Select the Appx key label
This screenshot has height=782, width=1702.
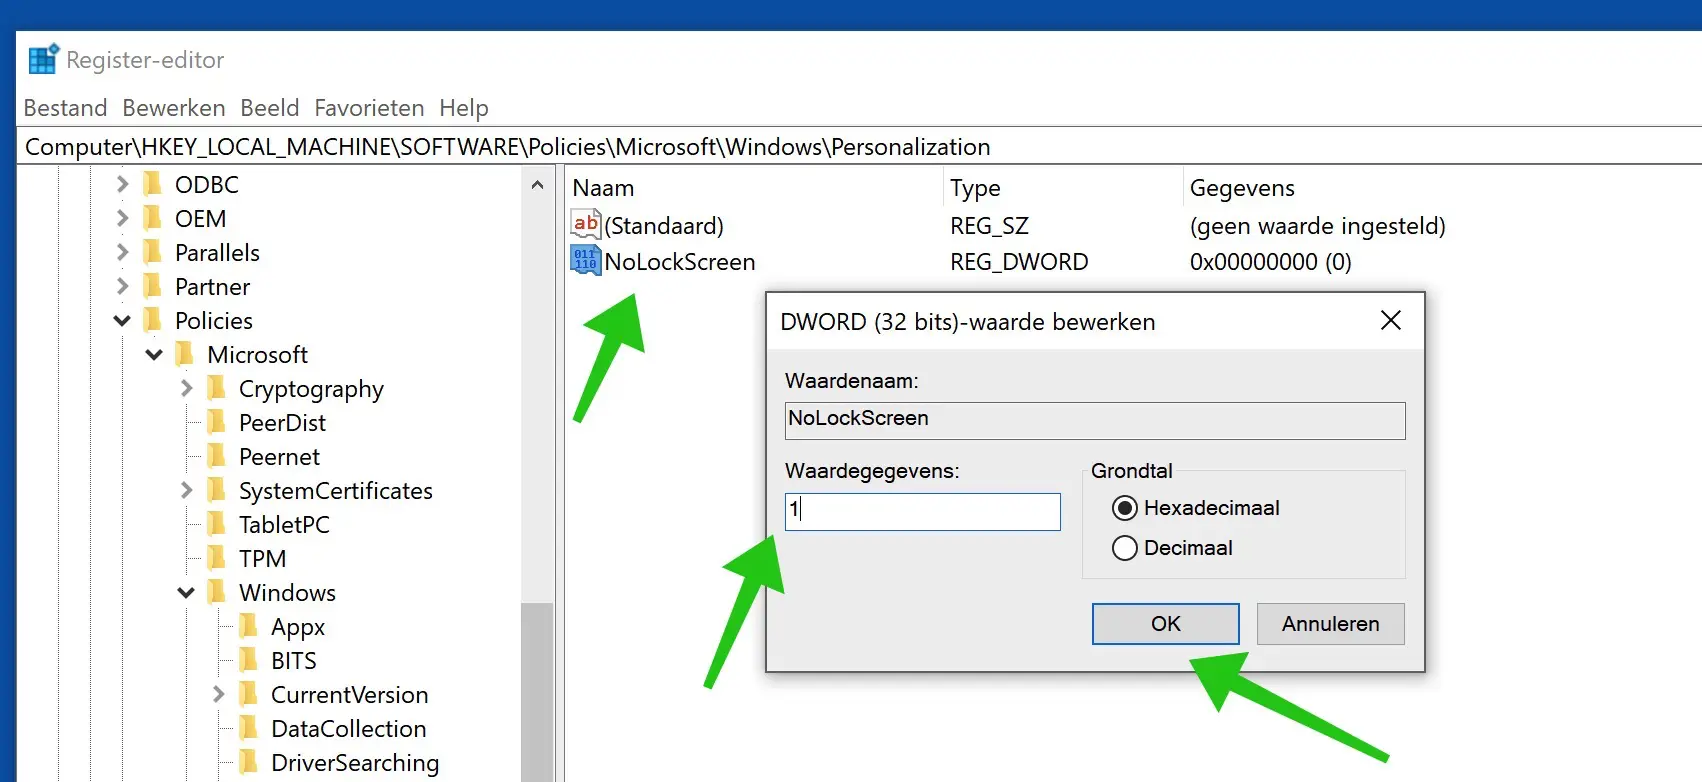[298, 627]
